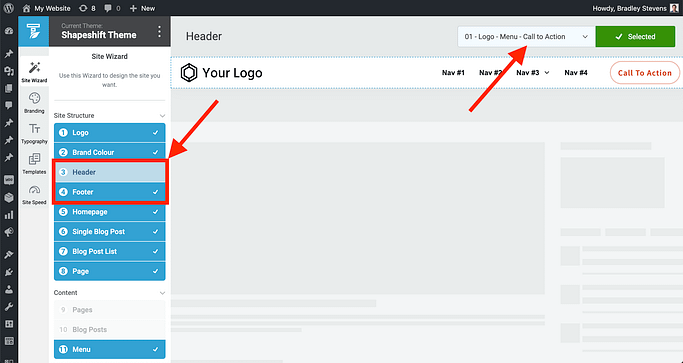
Task: Open the Plugins plug icon
Action: (x=9, y=272)
